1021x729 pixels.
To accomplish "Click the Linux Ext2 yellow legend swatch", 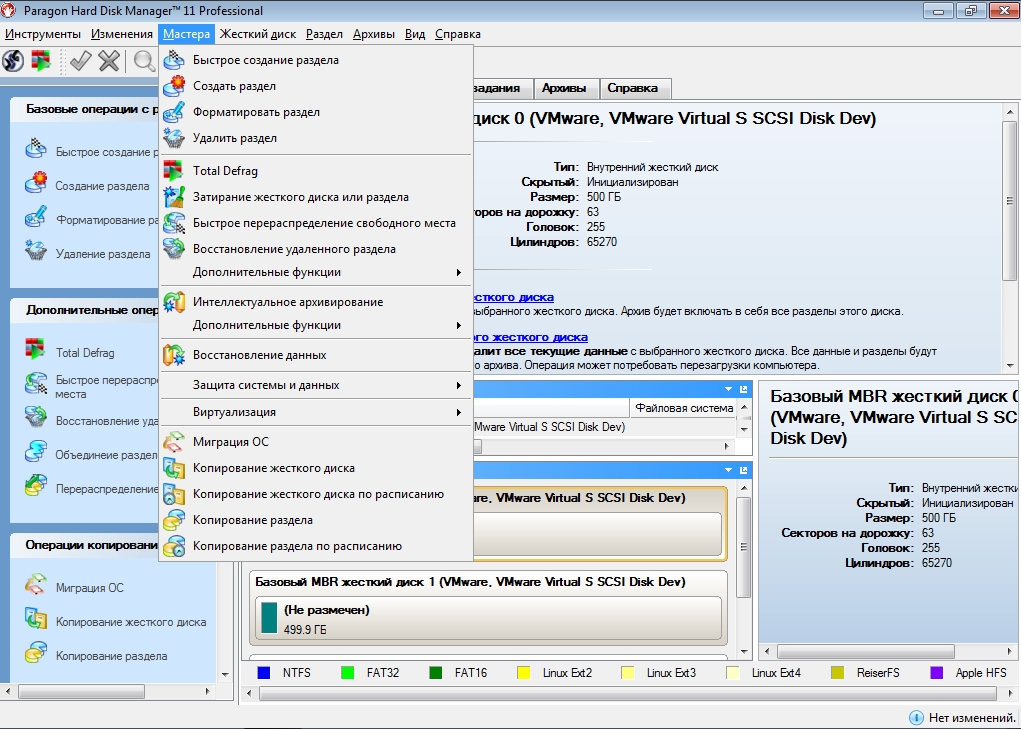I will [523, 673].
